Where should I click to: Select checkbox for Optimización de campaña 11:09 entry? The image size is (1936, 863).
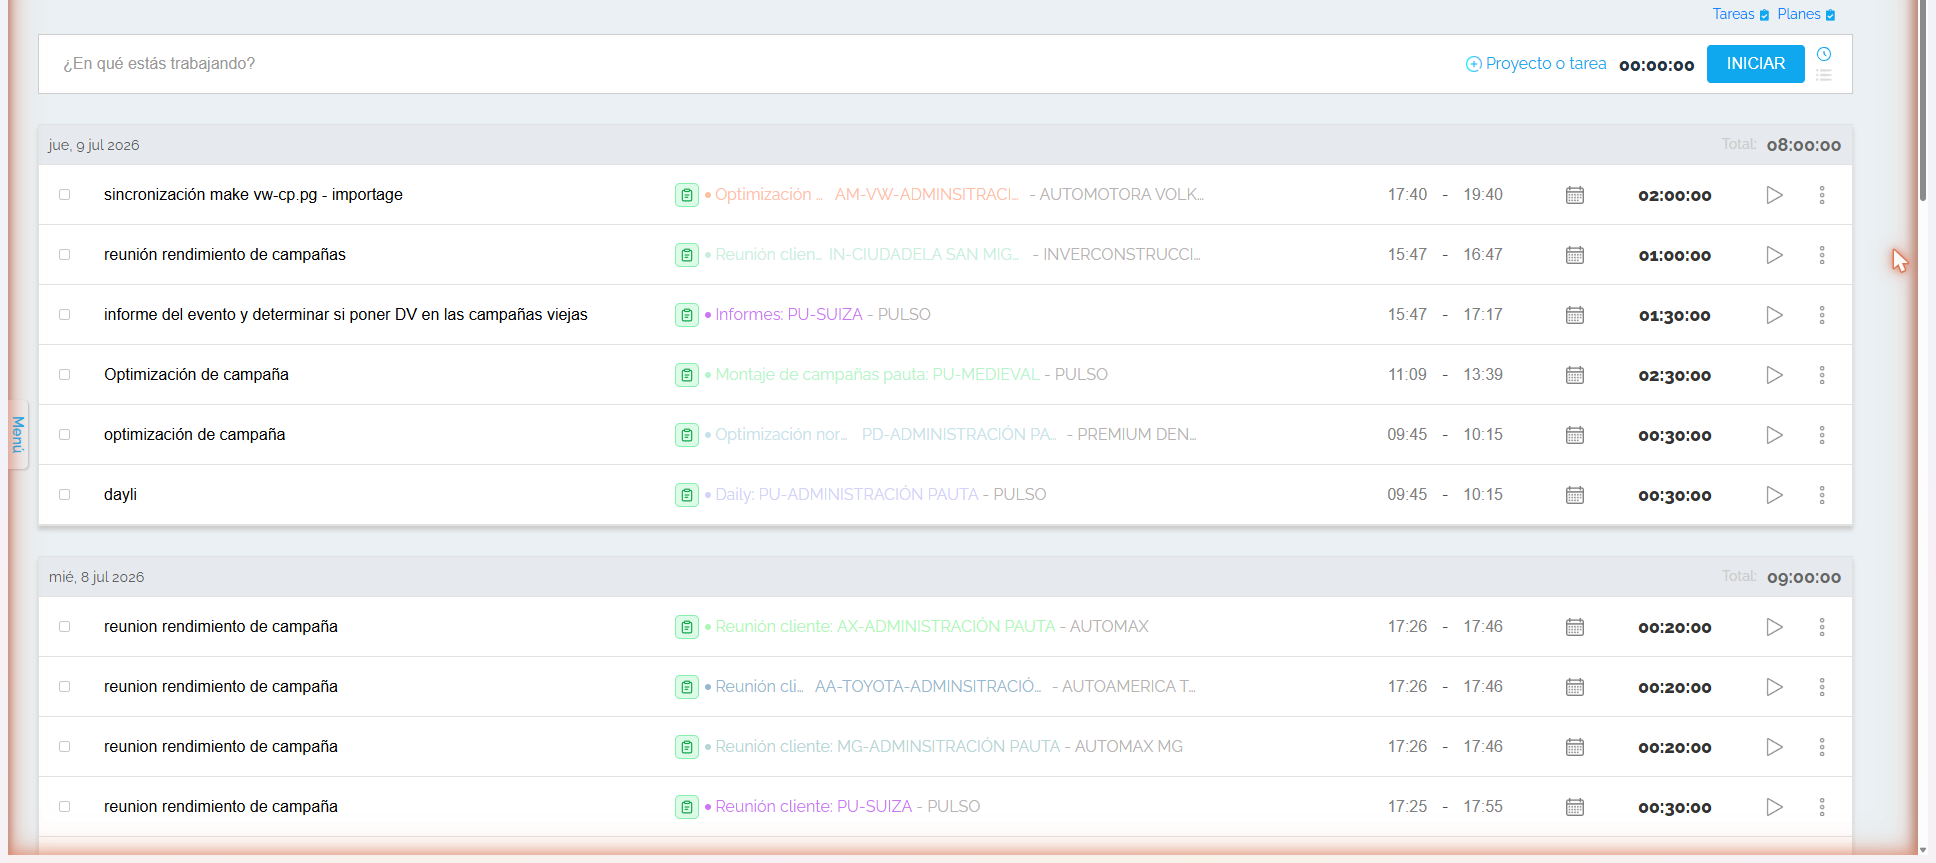(x=64, y=375)
